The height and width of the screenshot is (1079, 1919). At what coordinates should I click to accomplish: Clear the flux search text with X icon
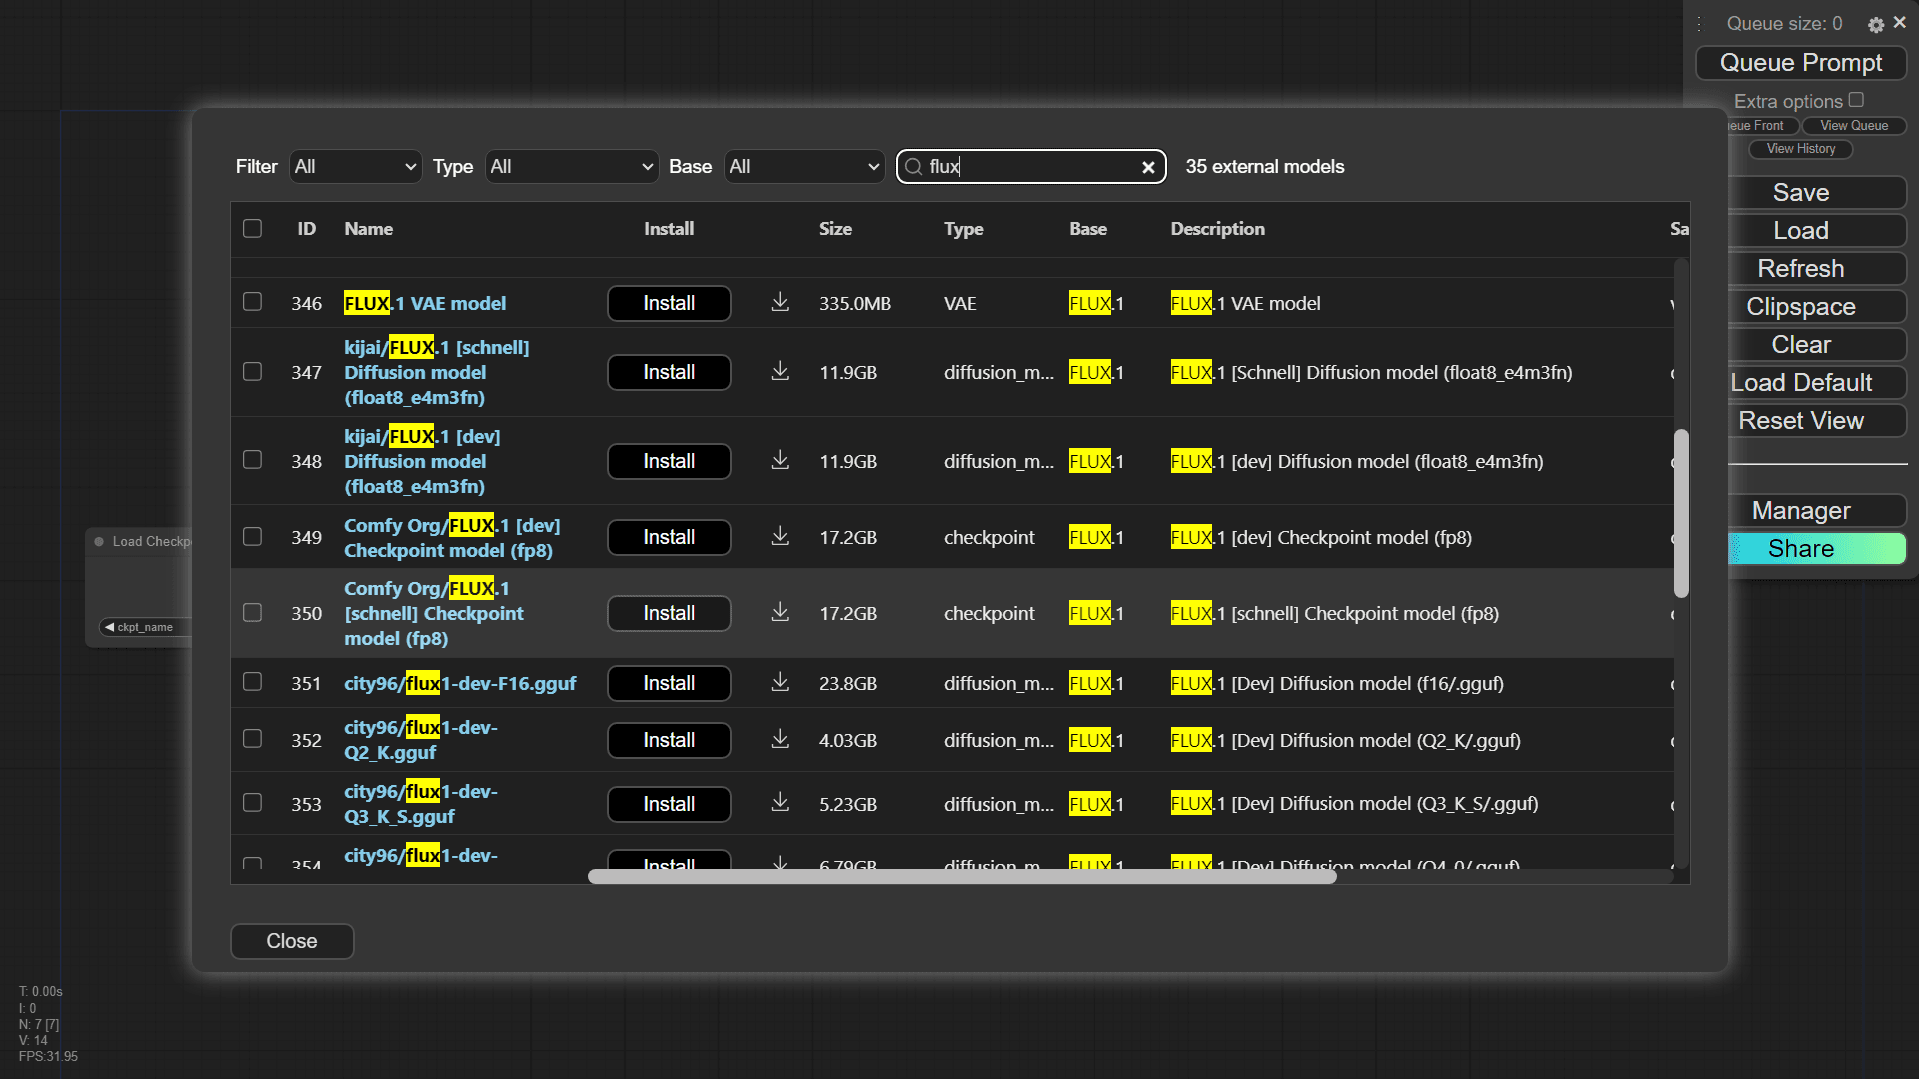click(x=1148, y=167)
